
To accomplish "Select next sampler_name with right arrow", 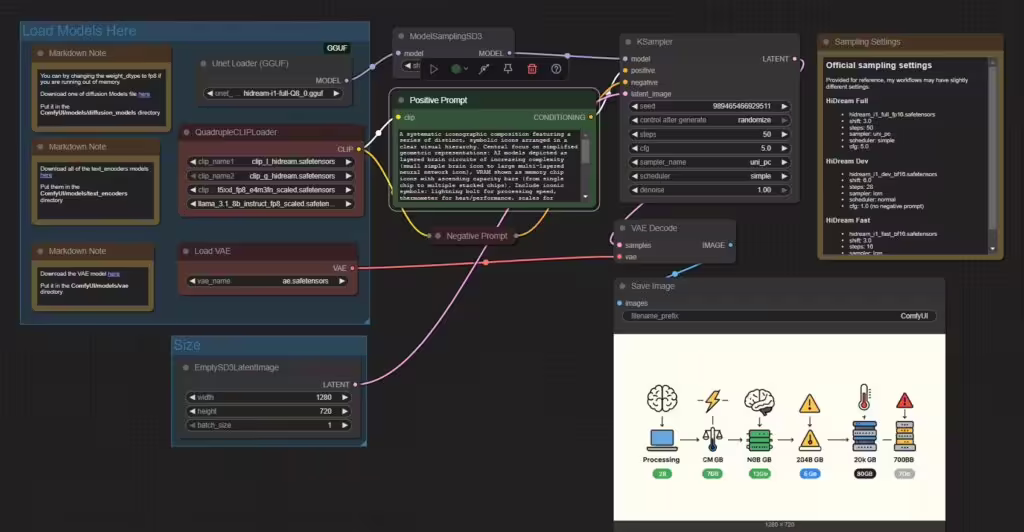I will [784, 162].
